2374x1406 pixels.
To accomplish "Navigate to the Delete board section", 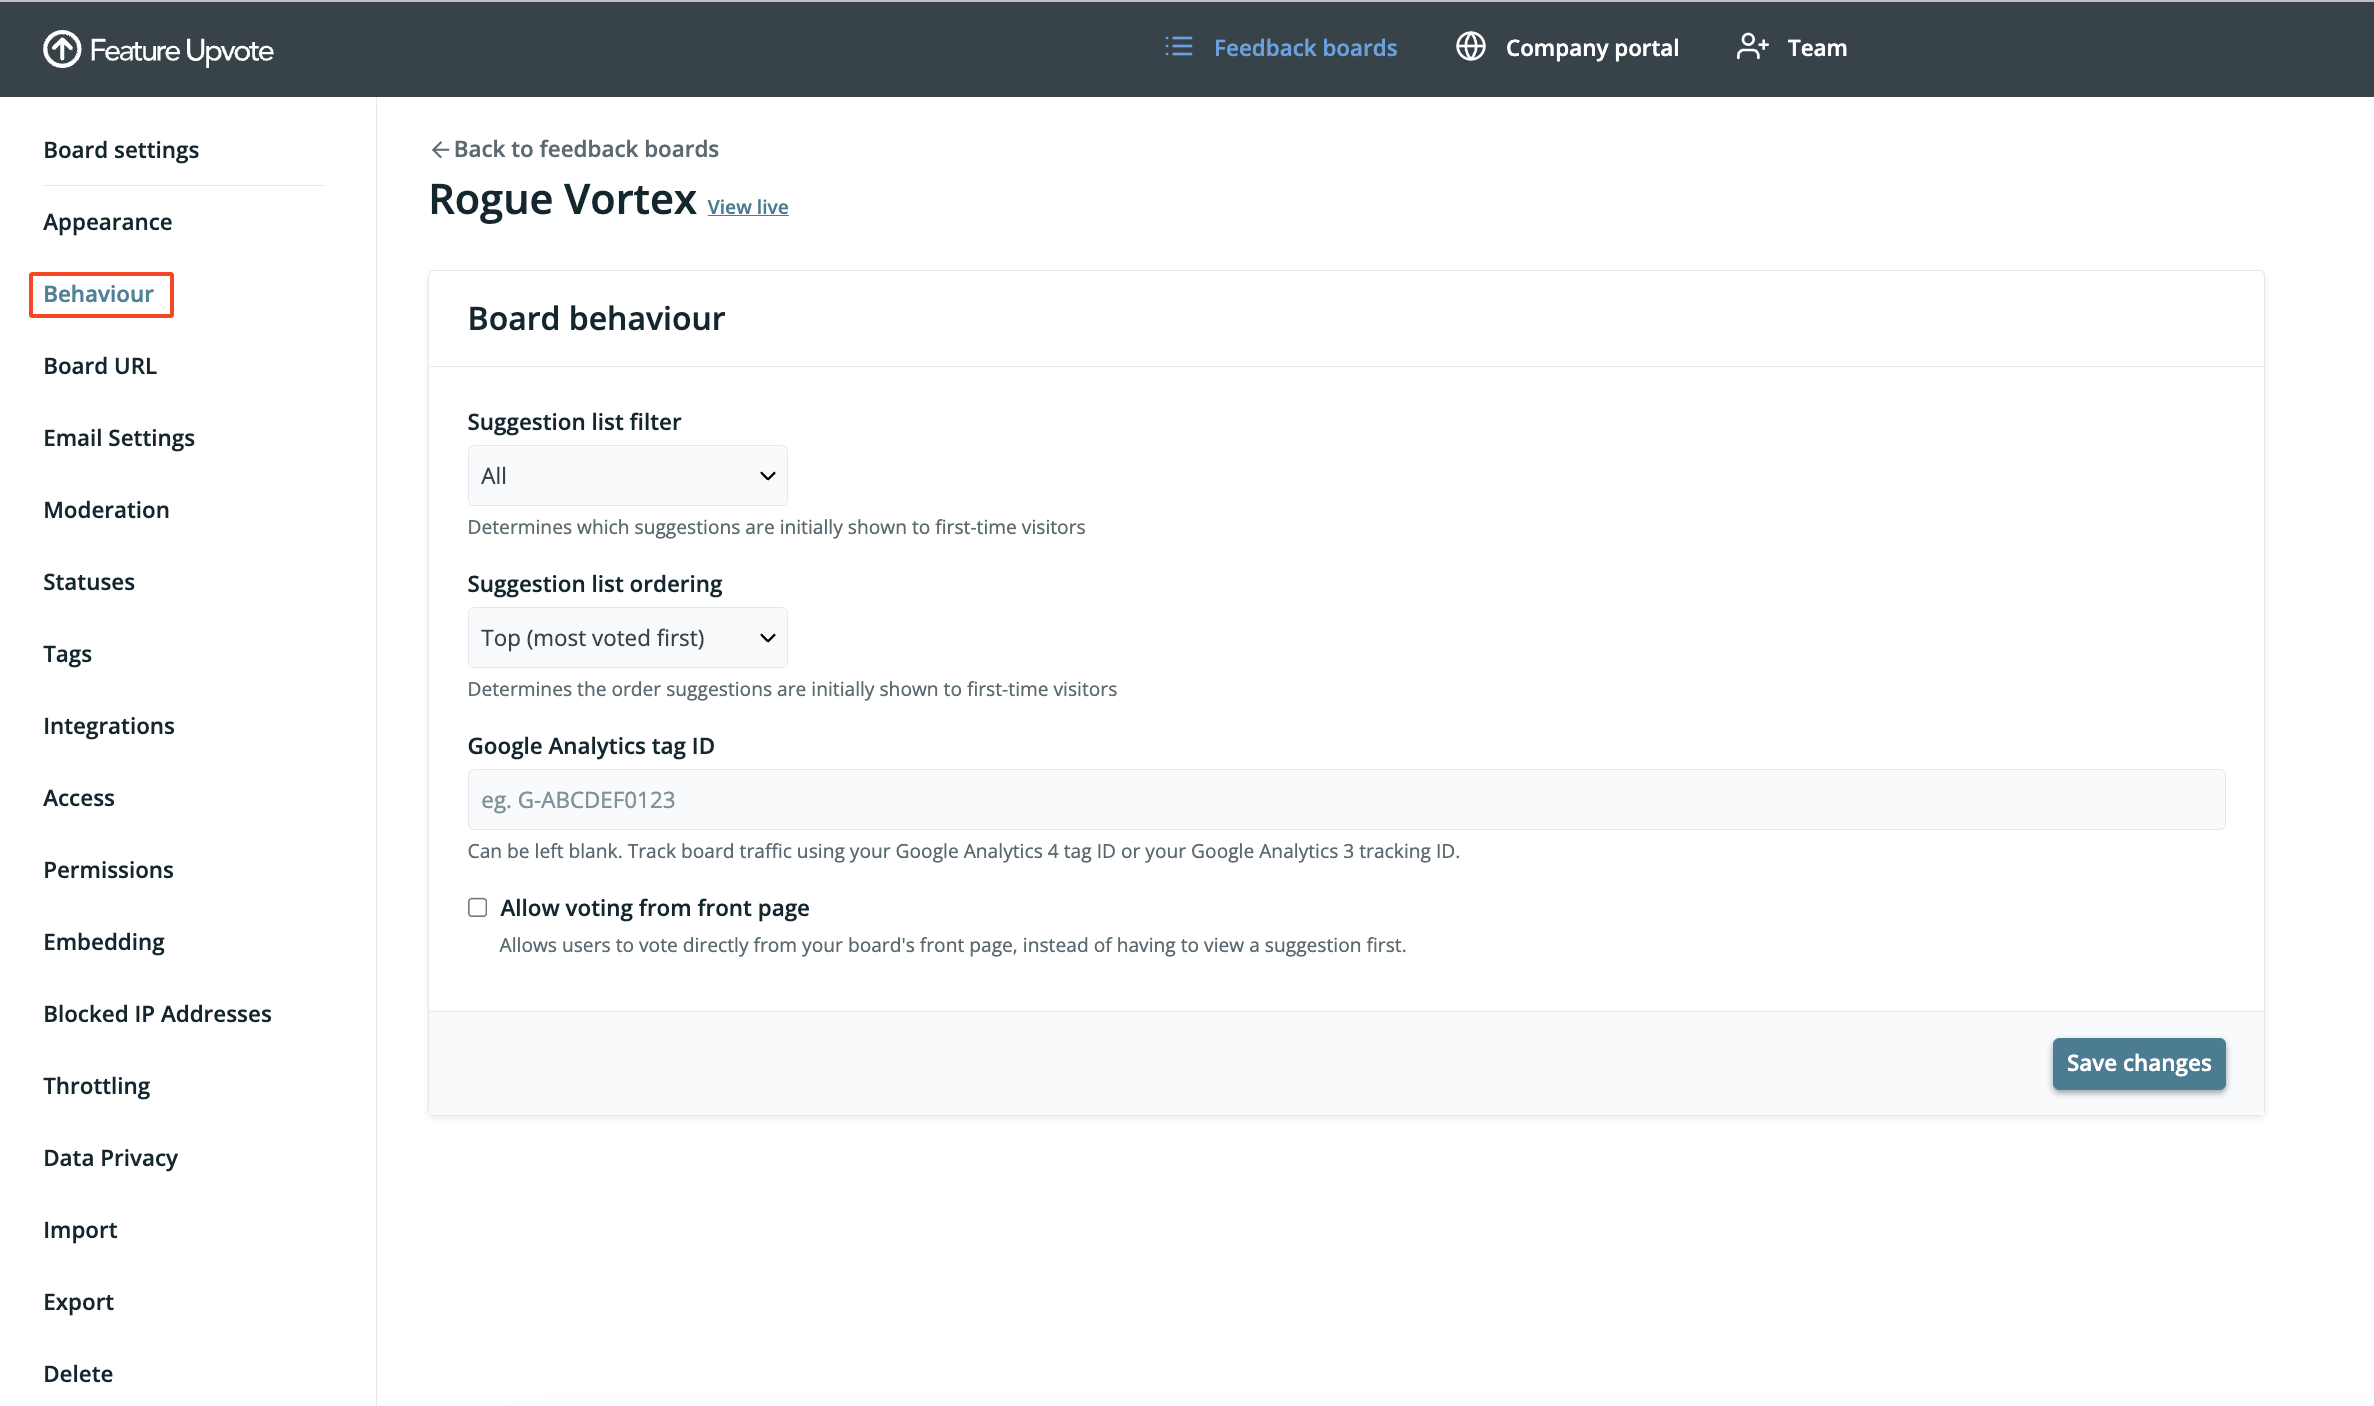I will pyautogui.click(x=78, y=1374).
